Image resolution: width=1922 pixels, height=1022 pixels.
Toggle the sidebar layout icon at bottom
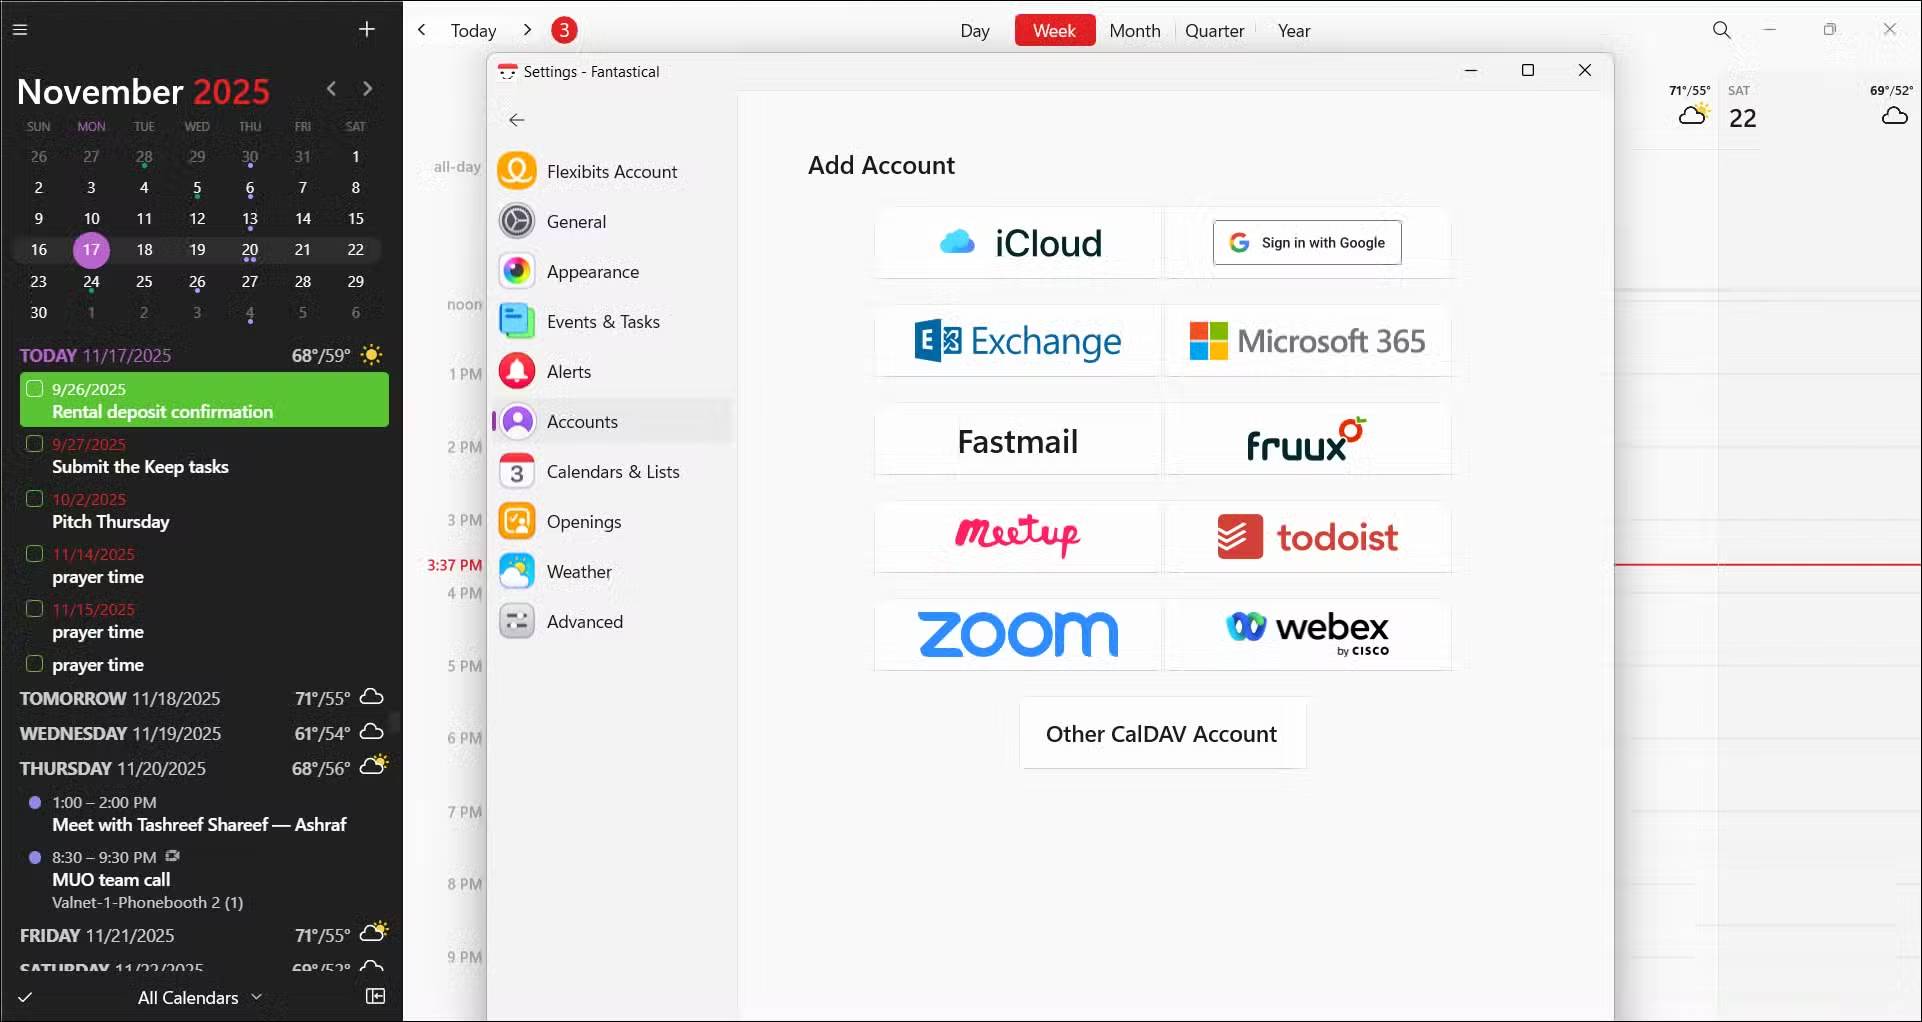pos(376,996)
